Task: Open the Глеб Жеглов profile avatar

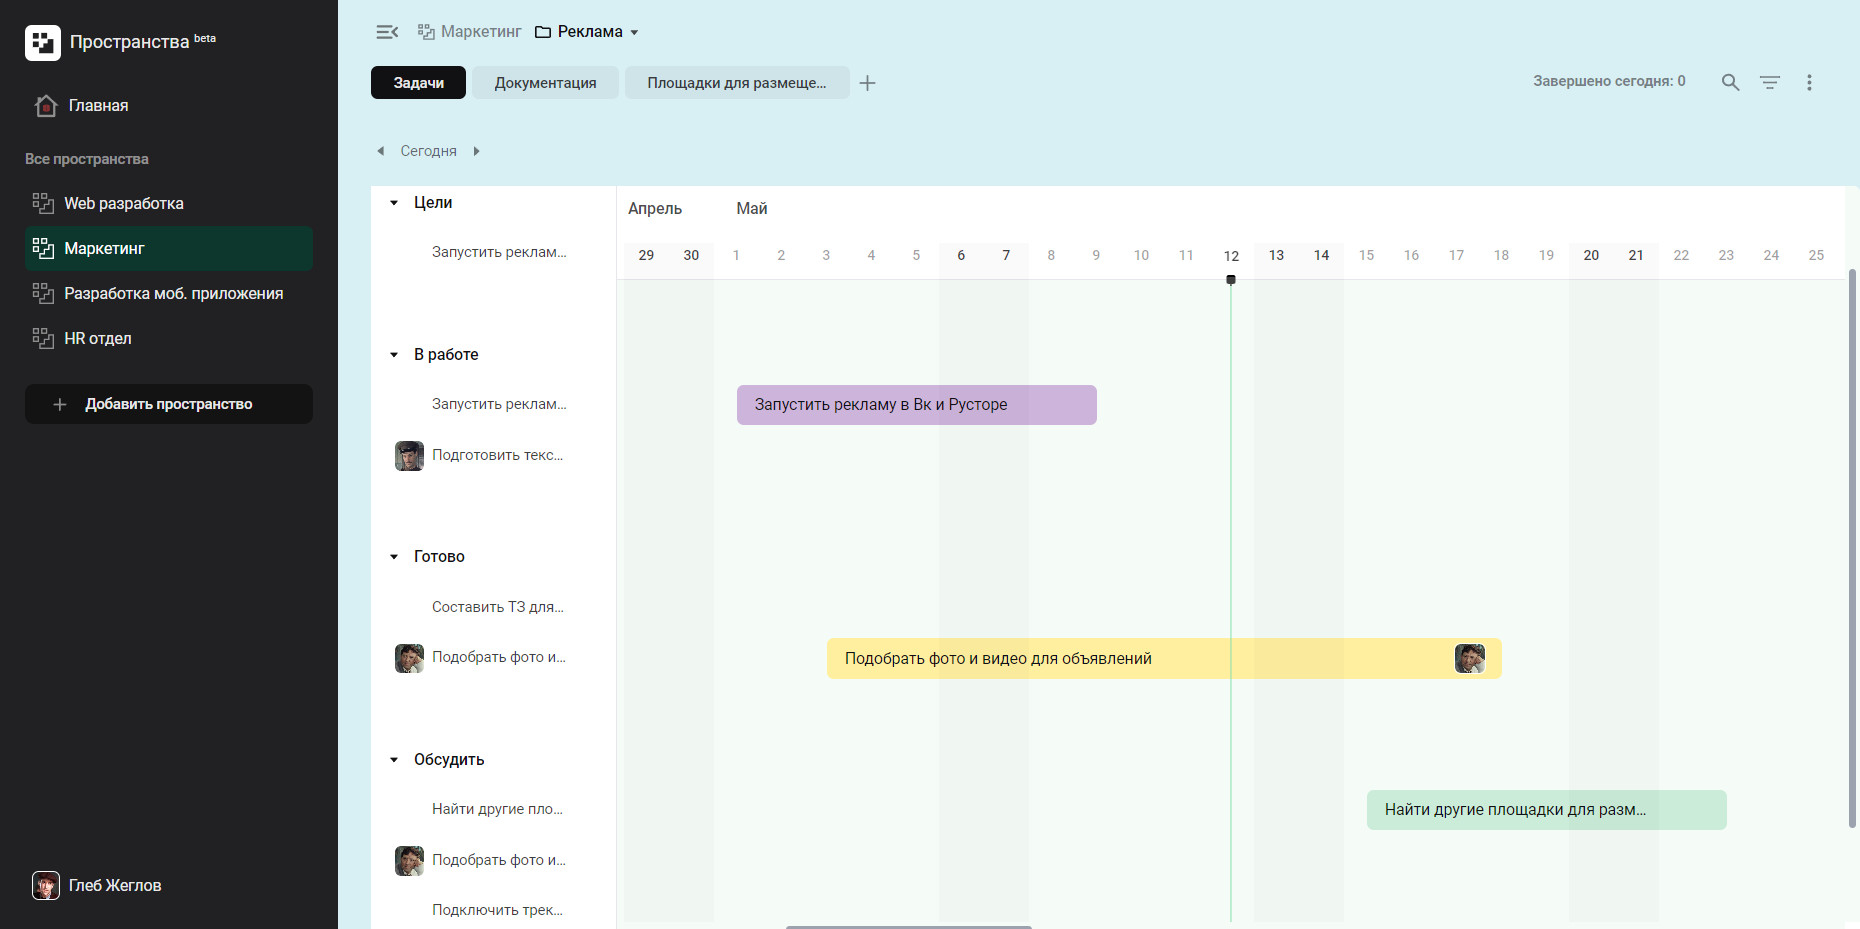Action: coord(46,885)
